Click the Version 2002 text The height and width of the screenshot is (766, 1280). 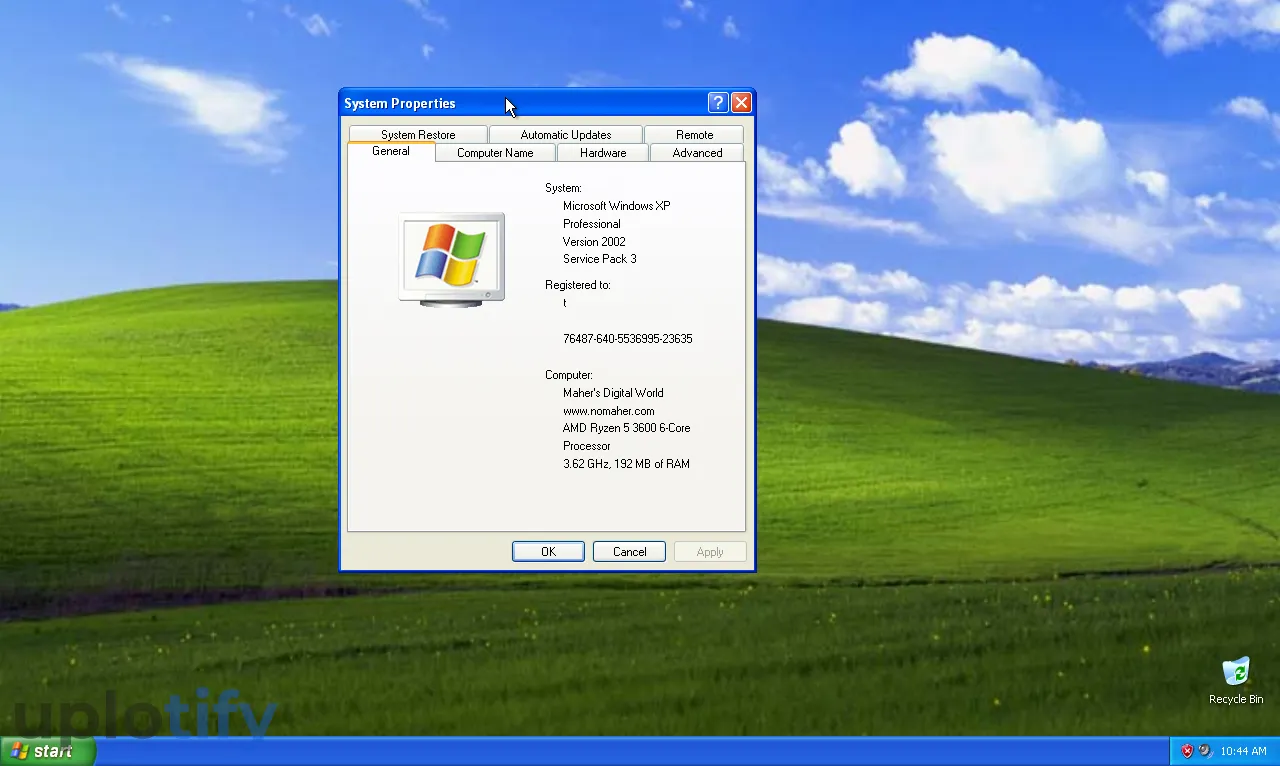(x=594, y=242)
